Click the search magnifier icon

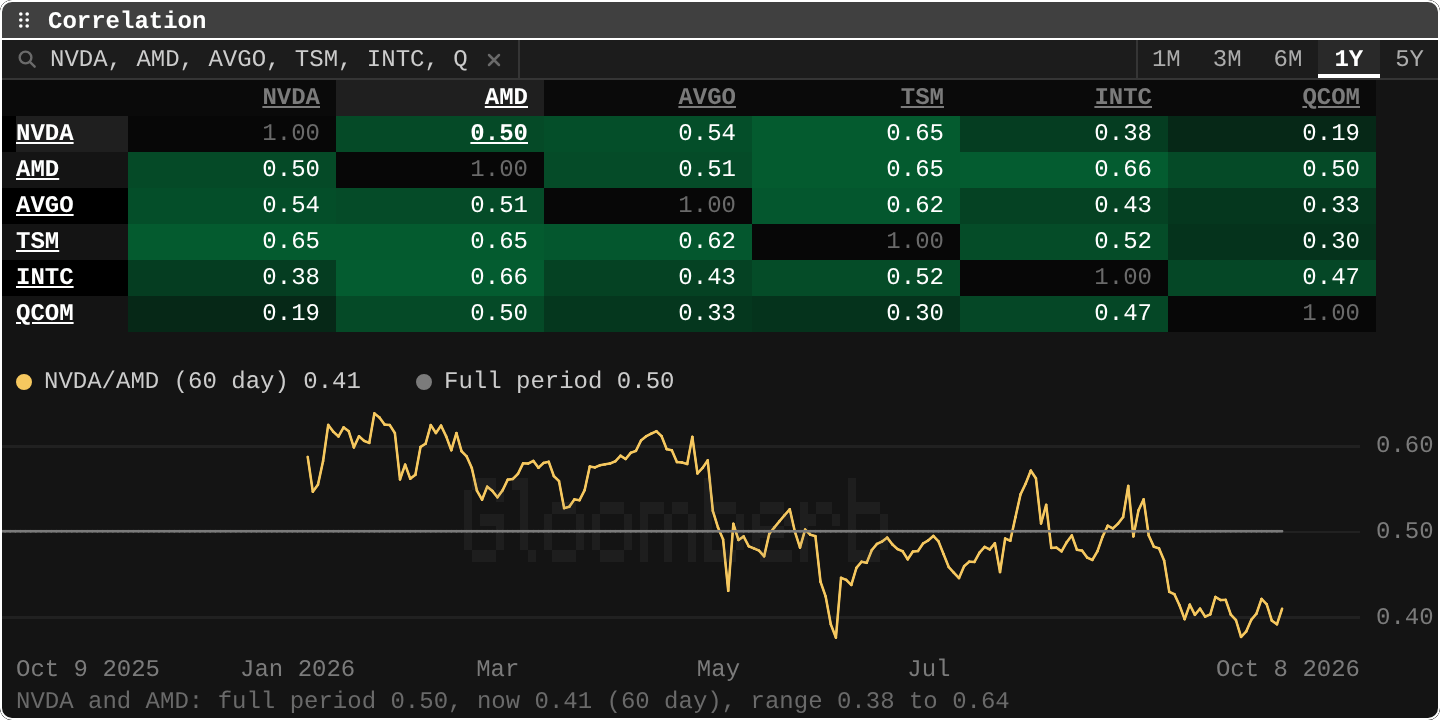point(28,60)
